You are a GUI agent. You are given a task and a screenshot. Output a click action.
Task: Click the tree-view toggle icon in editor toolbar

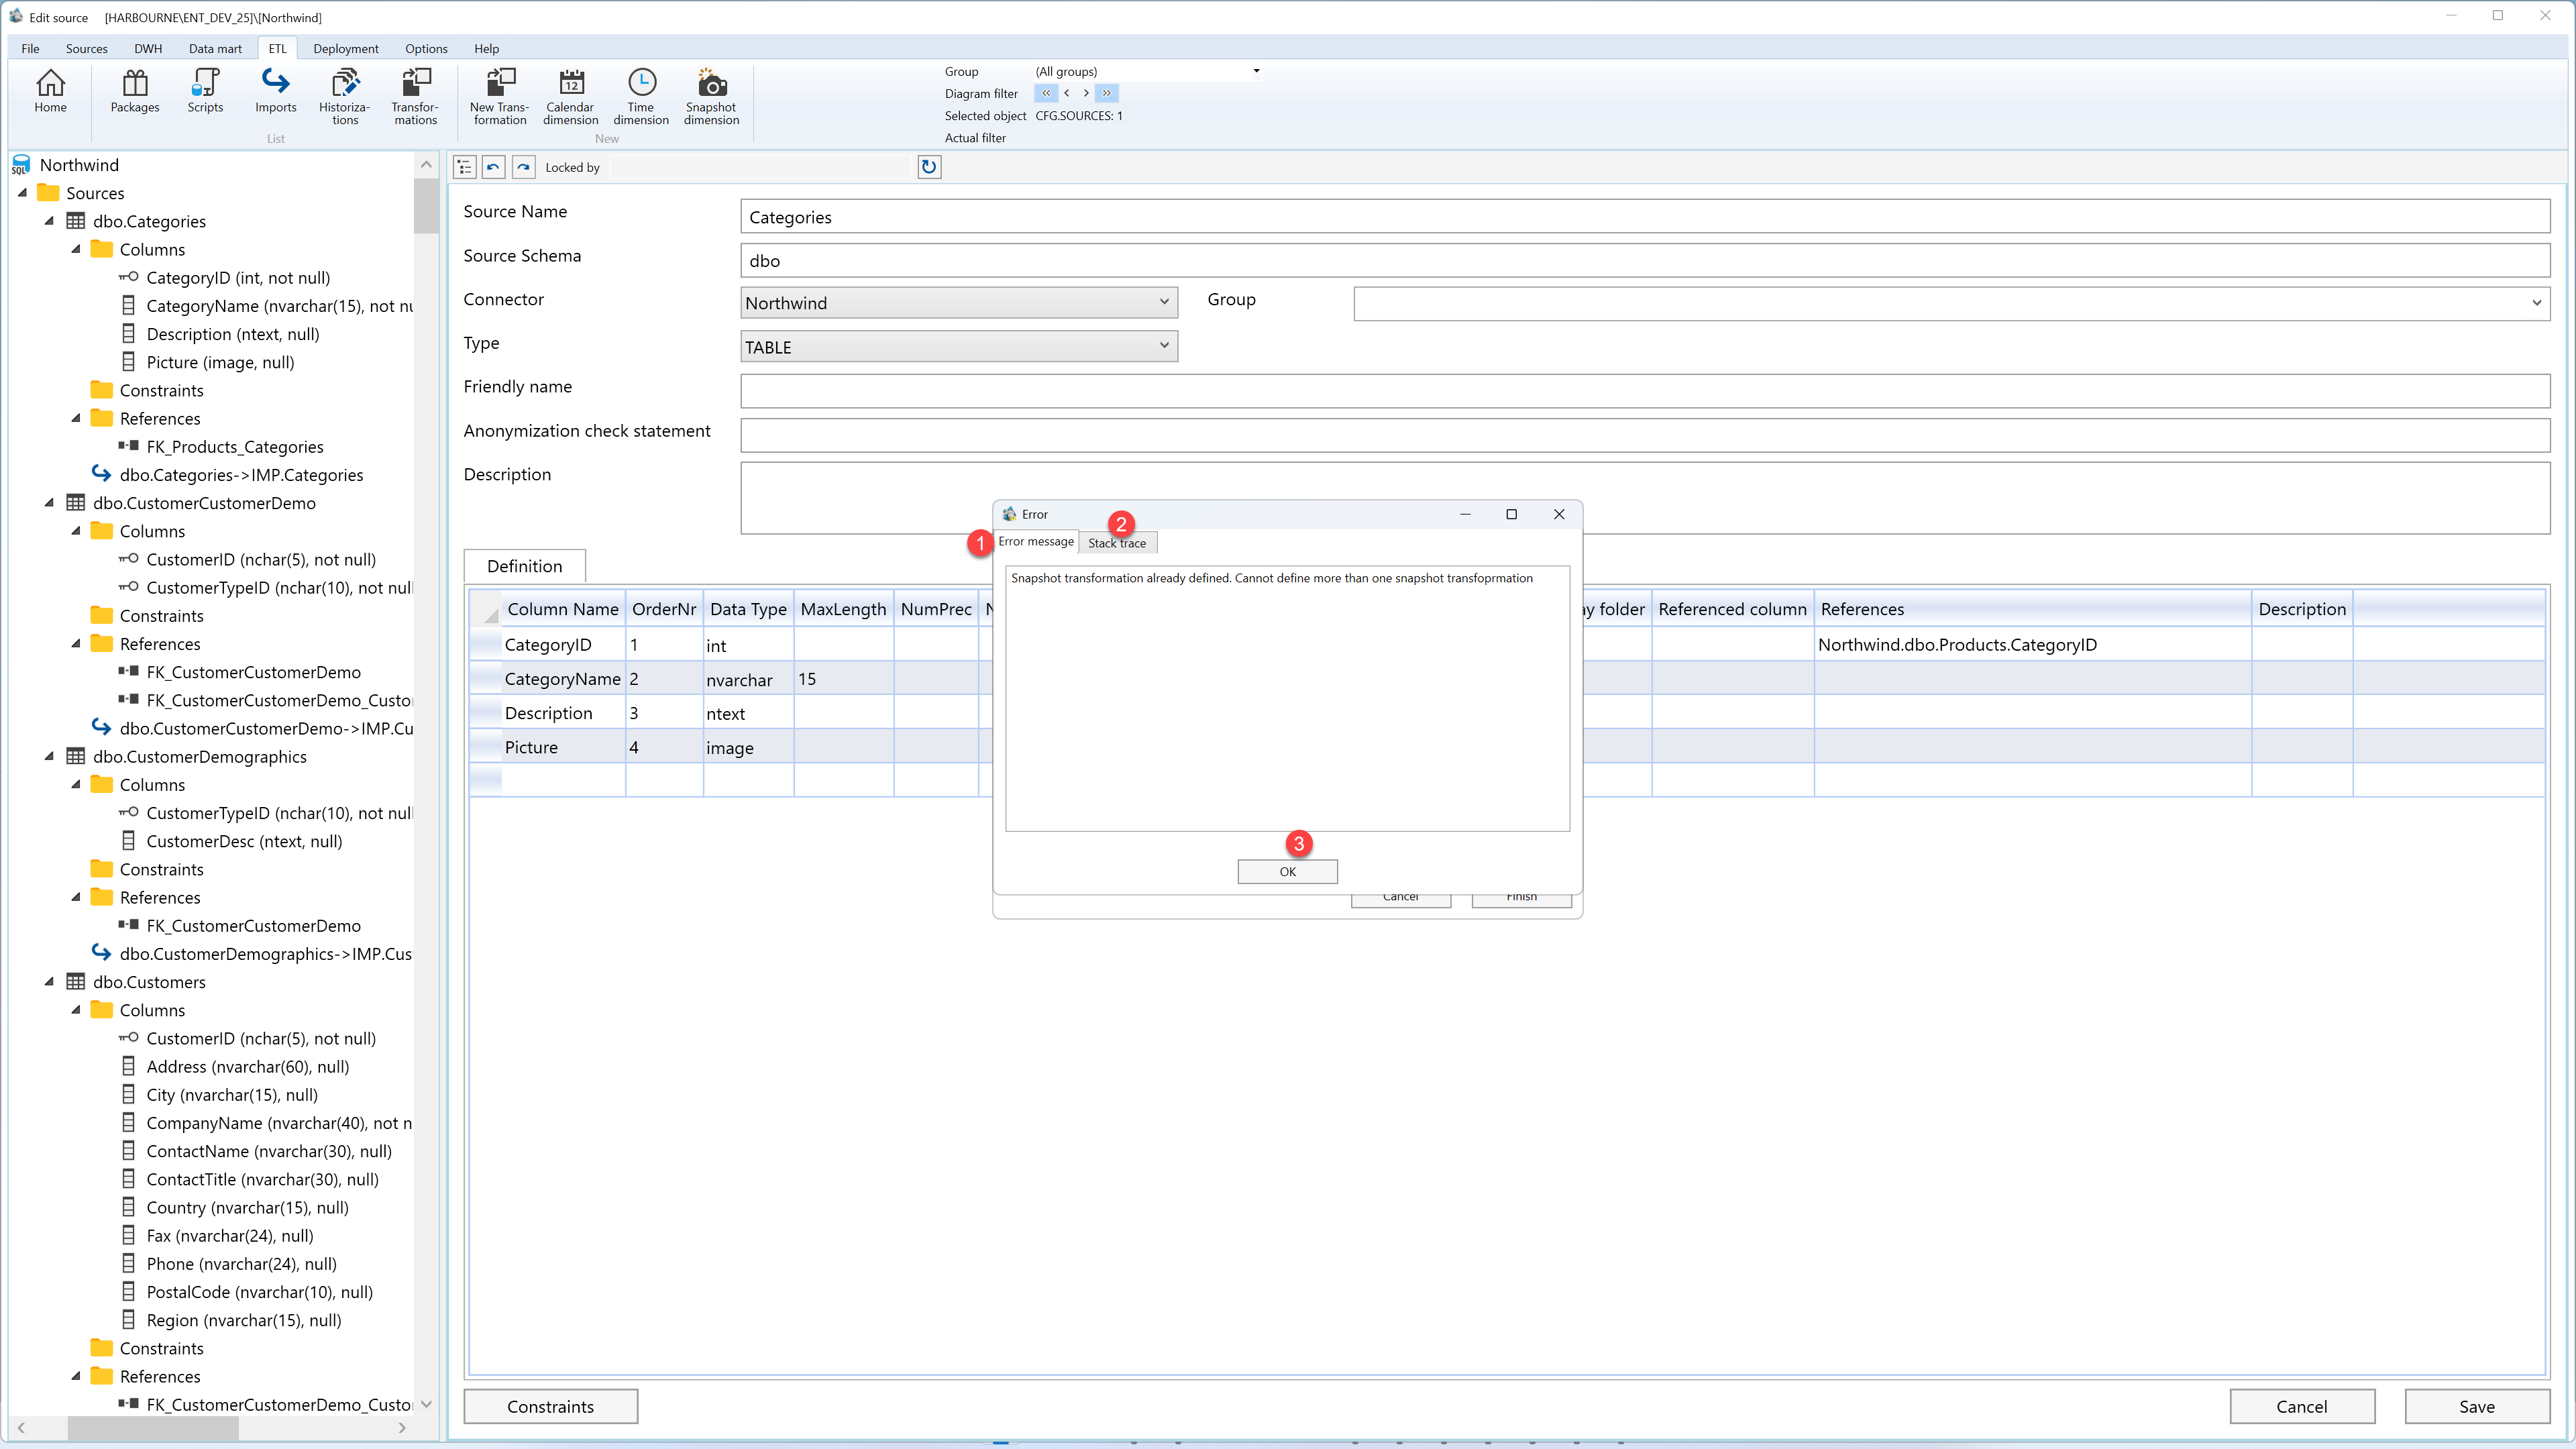click(x=464, y=167)
